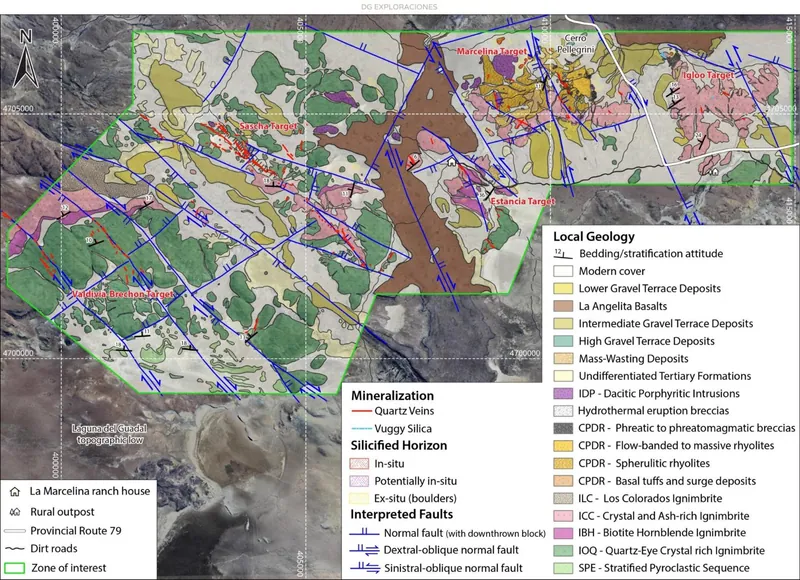Click the Interpreted Faults legend heading

click(402, 514)
